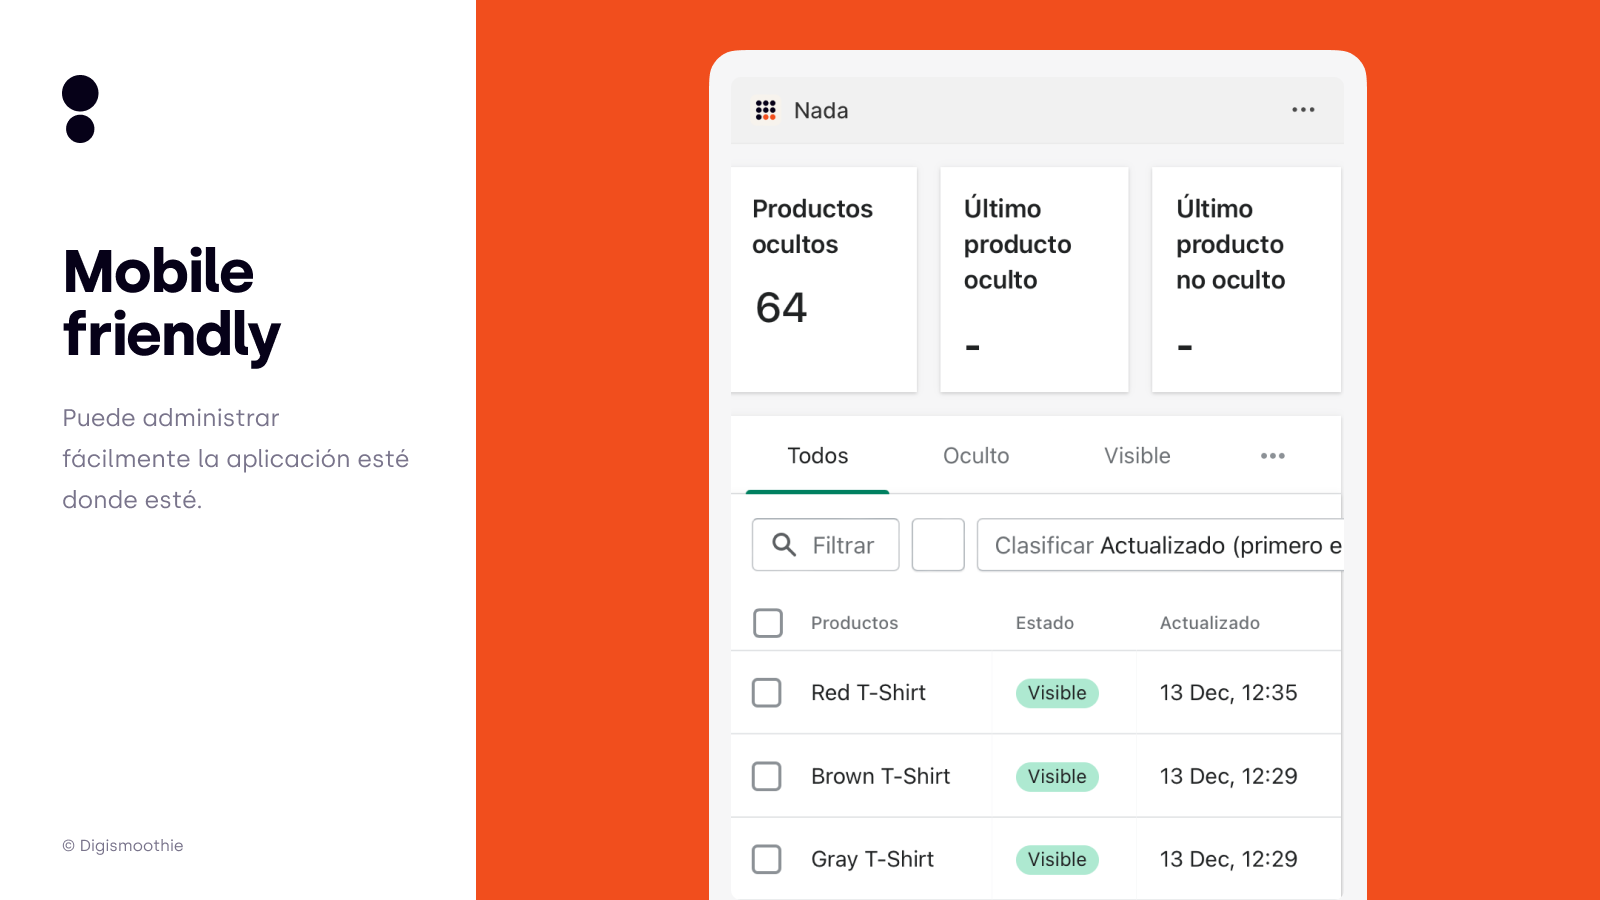Open more tabs via three-dot icon
This screenshot has width=1600, height=900.
[1273, 456]
